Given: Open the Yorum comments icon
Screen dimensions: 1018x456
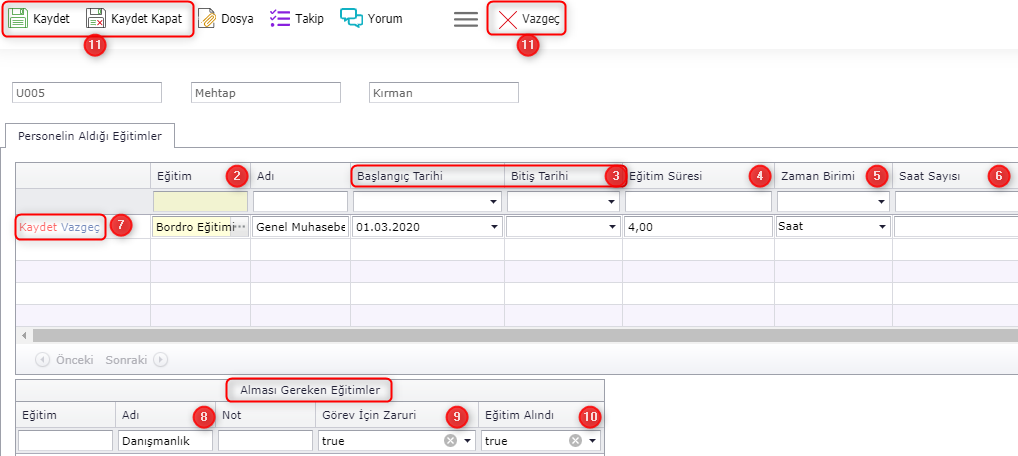Looking at the screenshot, I should (x=351, y=19).
